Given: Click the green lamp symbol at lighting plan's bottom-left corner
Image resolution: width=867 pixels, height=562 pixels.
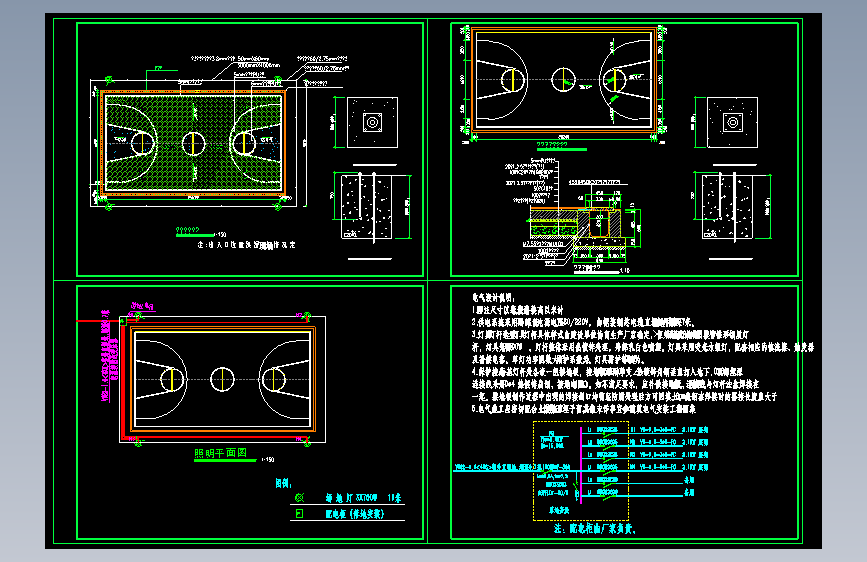Looking at the screenshot, I should click(x=138, y=442).
